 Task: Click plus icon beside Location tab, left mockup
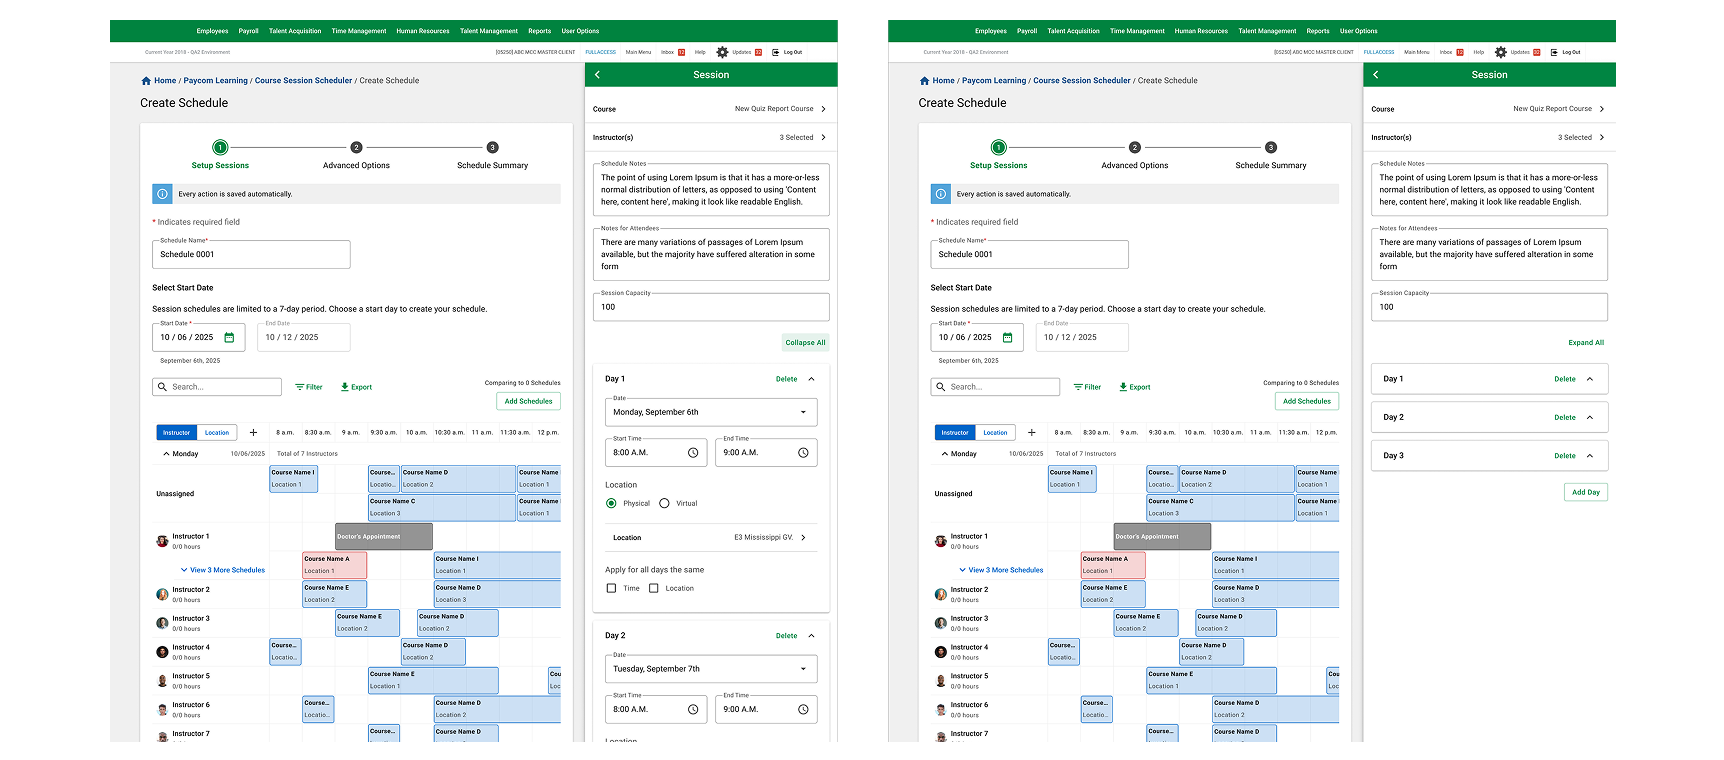(x=253, y=433)
